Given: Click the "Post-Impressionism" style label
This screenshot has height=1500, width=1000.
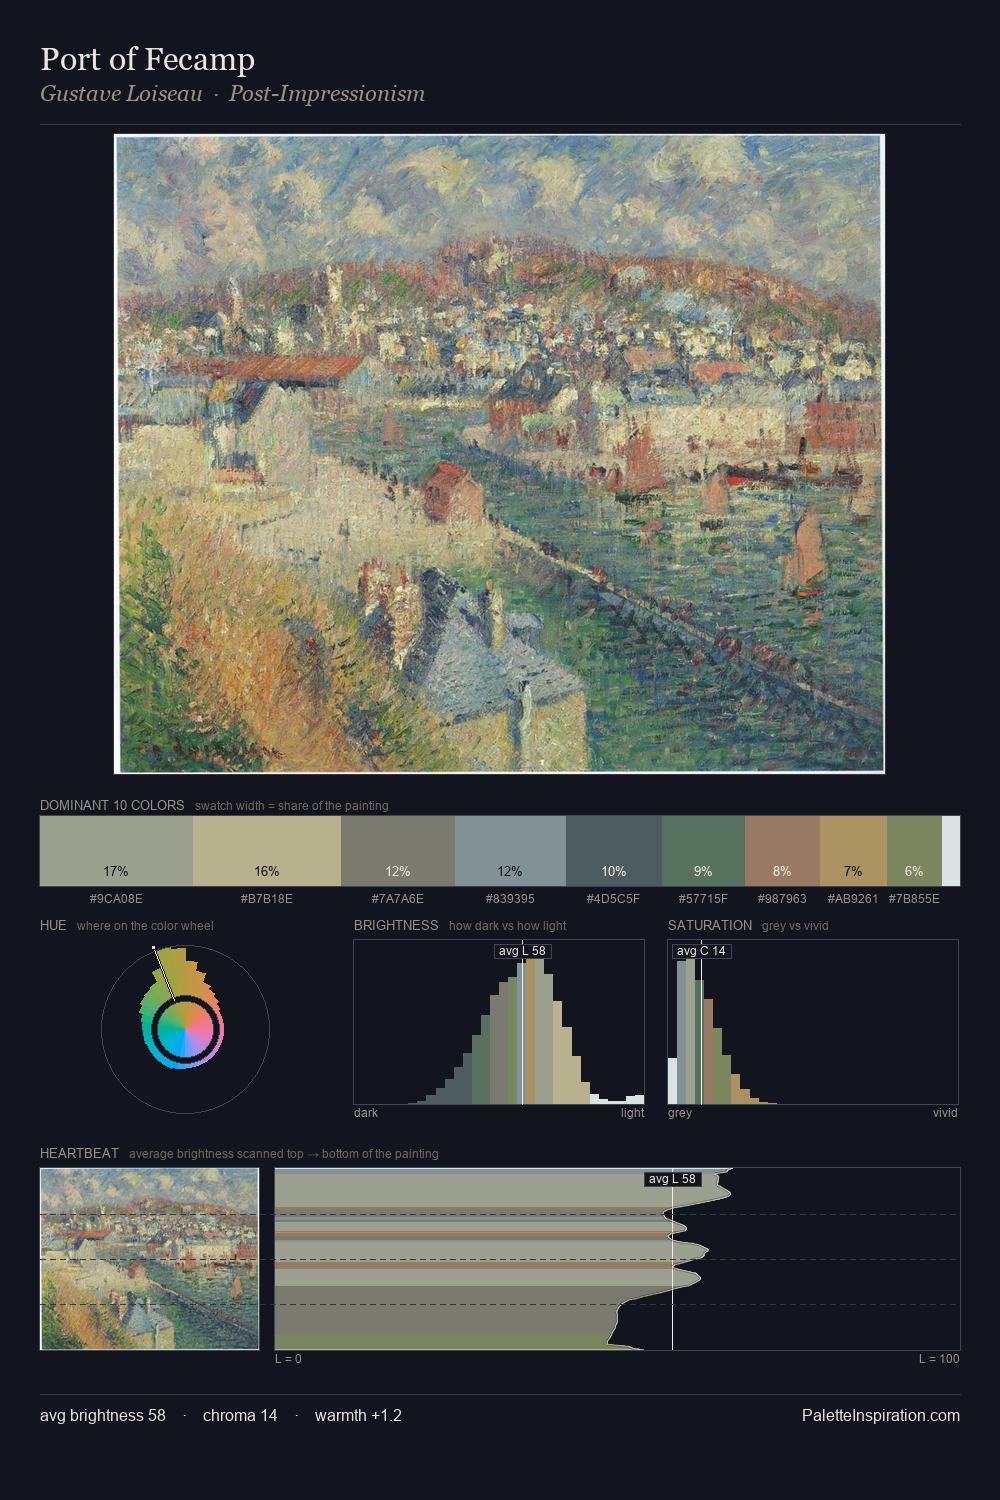Looking at the screenshot, I should (x=327, y=94).
